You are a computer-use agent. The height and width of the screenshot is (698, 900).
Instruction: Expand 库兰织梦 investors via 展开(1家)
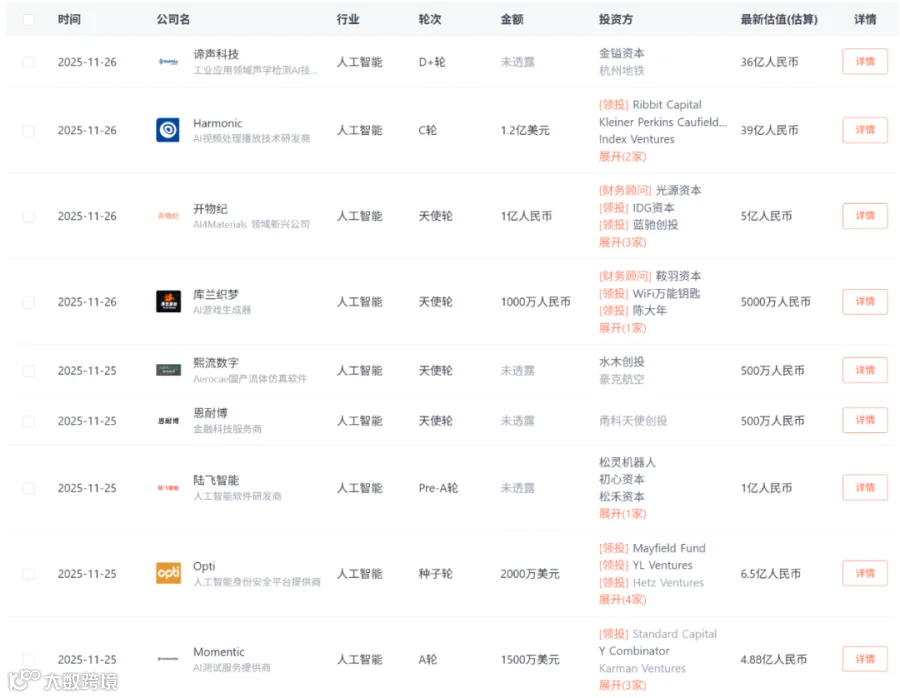[622, 328]
